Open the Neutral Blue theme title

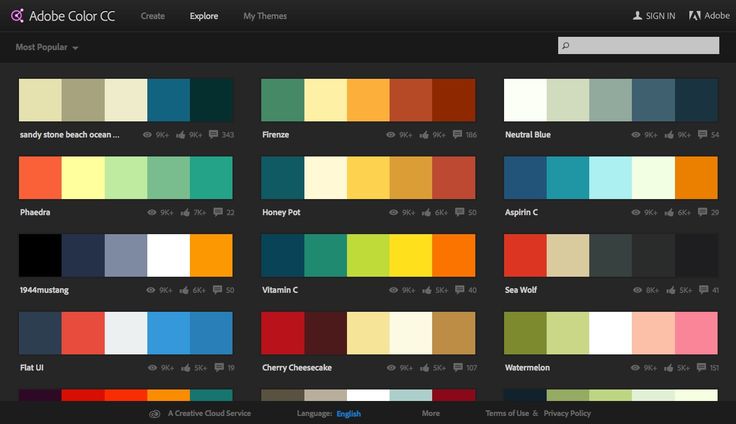click(x=528, y=135)
